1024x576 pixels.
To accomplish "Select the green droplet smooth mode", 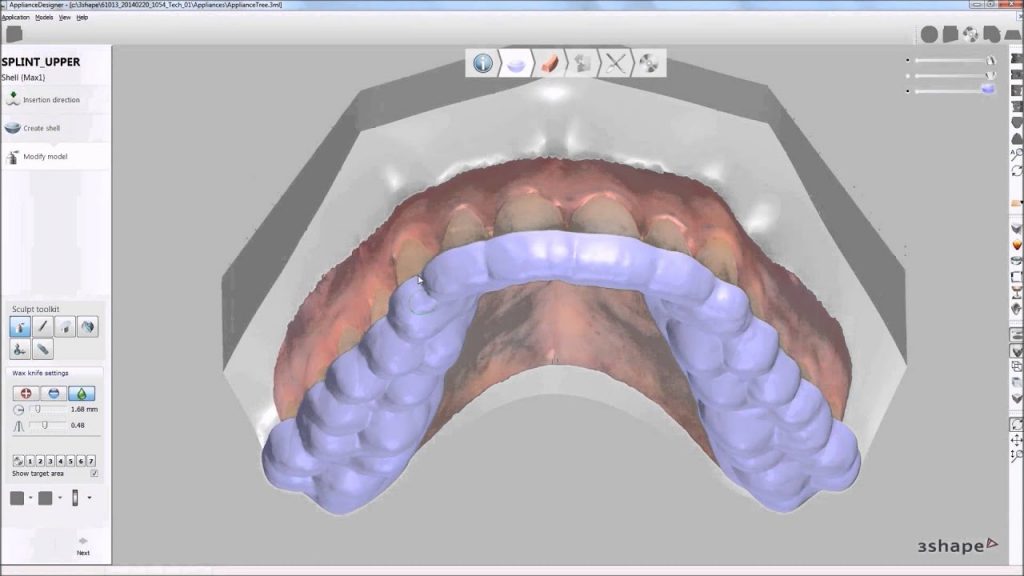I will (x=81, y=394).
